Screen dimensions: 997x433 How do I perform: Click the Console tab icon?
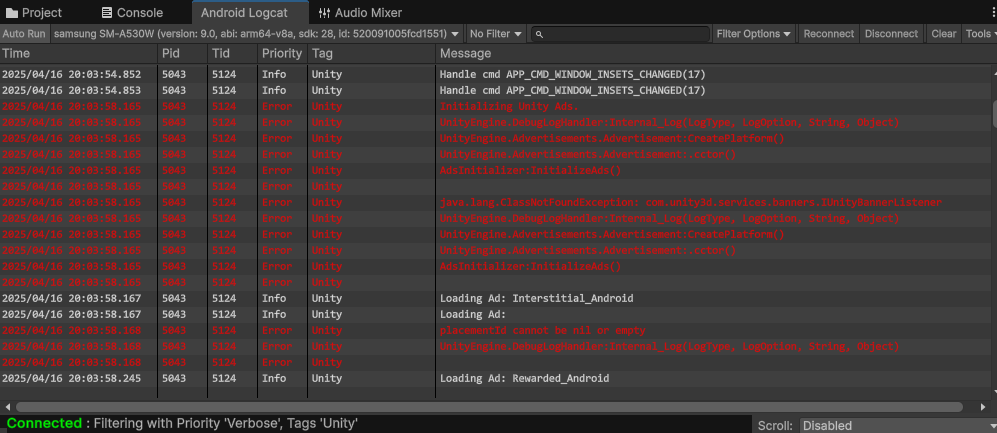coord(107,13)
